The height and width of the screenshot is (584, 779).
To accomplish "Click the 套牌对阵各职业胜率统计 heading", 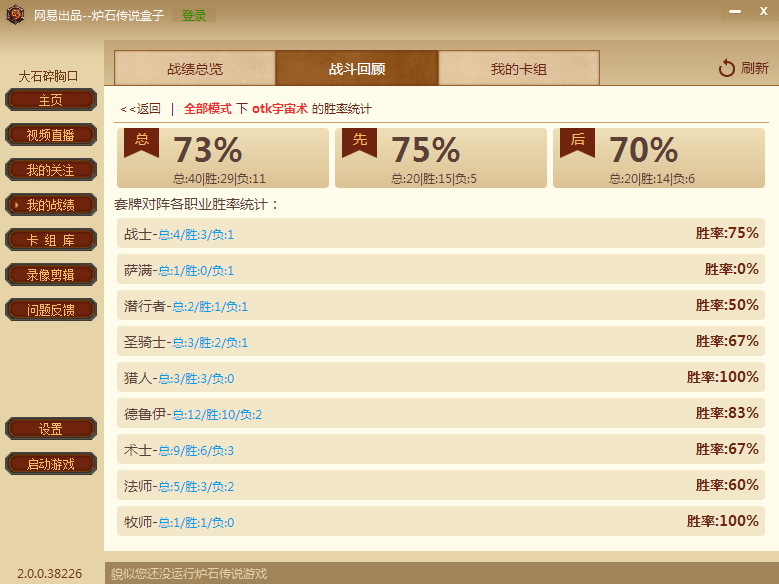I will coord(197,204).
